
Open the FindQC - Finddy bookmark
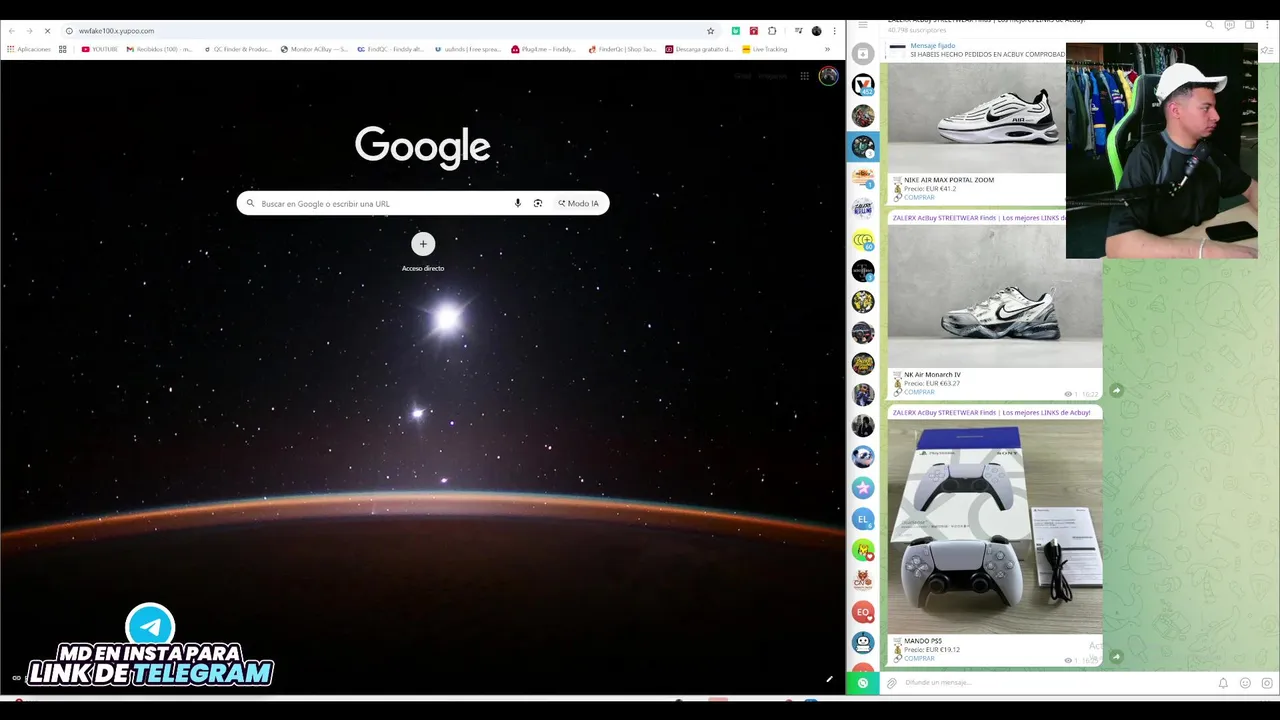pyautogui.click(x=391, y=49)
